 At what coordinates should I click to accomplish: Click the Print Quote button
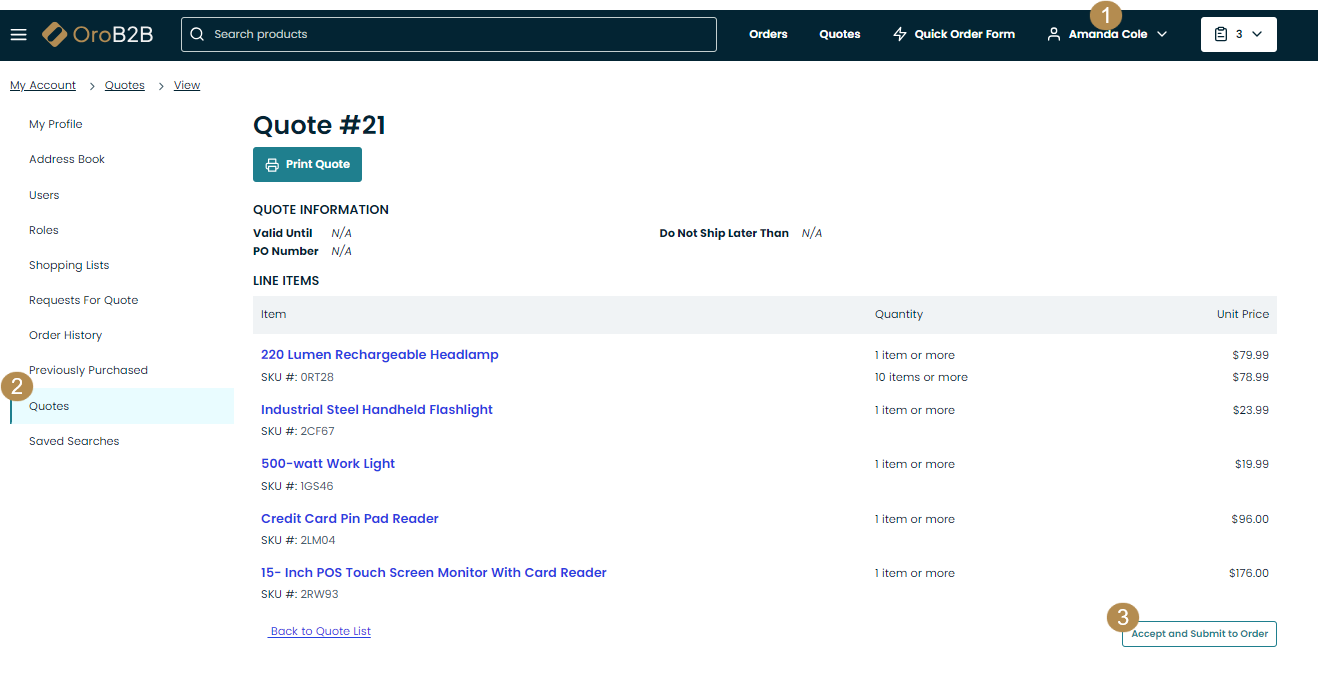tap(307, 165)
